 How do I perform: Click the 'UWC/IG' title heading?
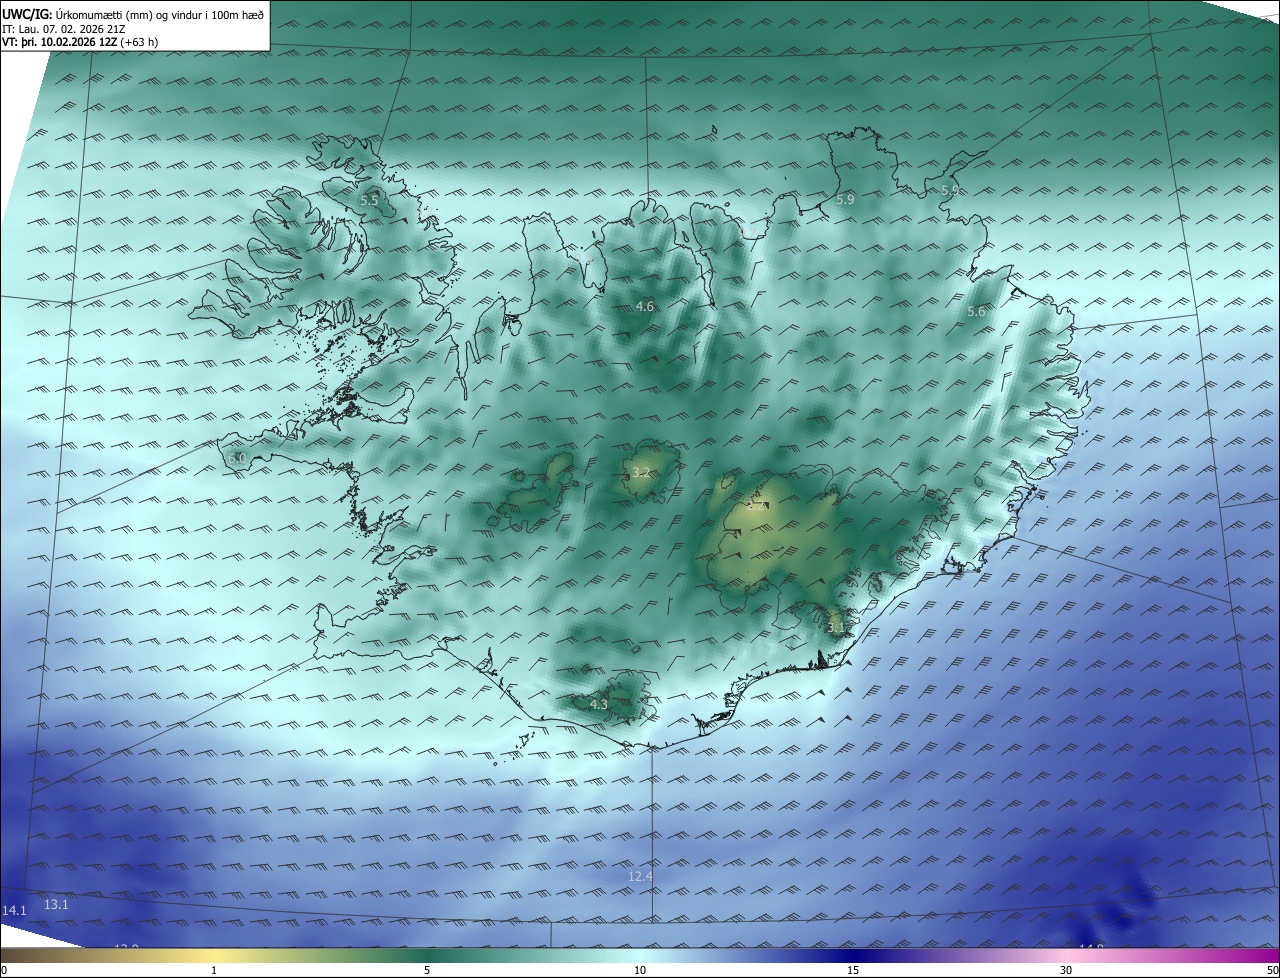pos(27,14)
